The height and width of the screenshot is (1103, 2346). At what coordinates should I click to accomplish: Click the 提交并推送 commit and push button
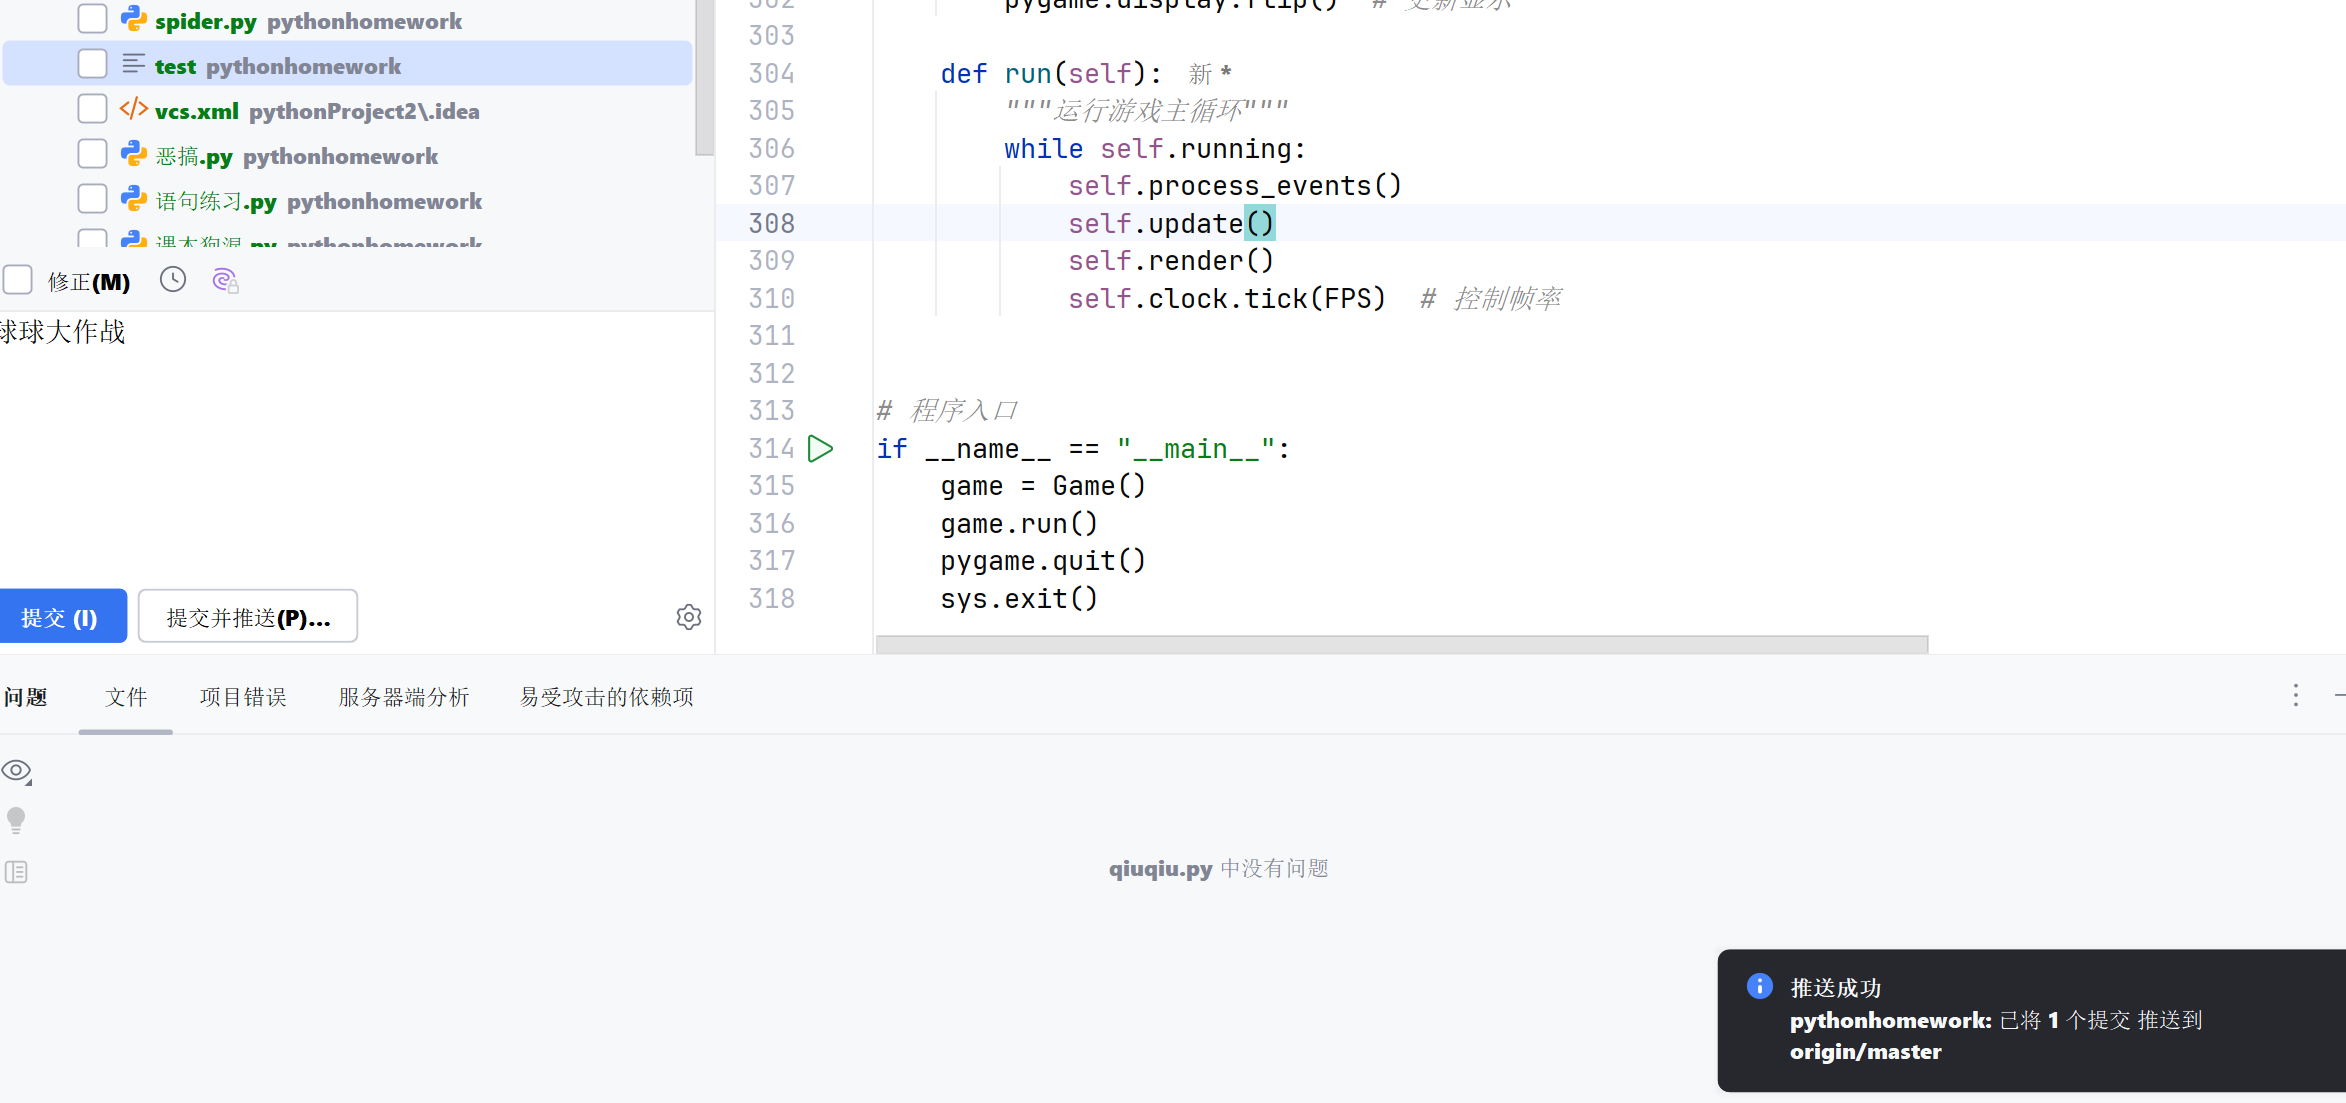pyautogui.click(x=248, y=617)
